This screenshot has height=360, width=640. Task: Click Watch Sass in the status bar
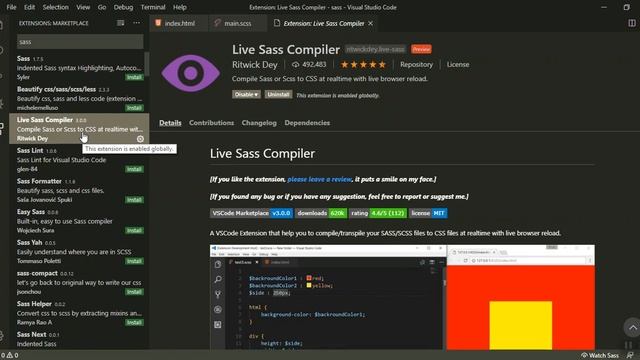point(600,355)
